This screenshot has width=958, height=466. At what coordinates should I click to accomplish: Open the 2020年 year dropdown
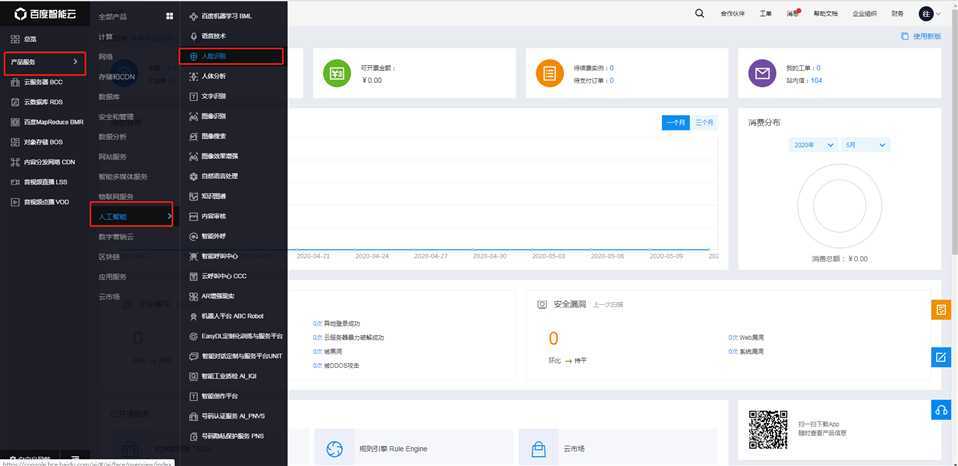813,145
